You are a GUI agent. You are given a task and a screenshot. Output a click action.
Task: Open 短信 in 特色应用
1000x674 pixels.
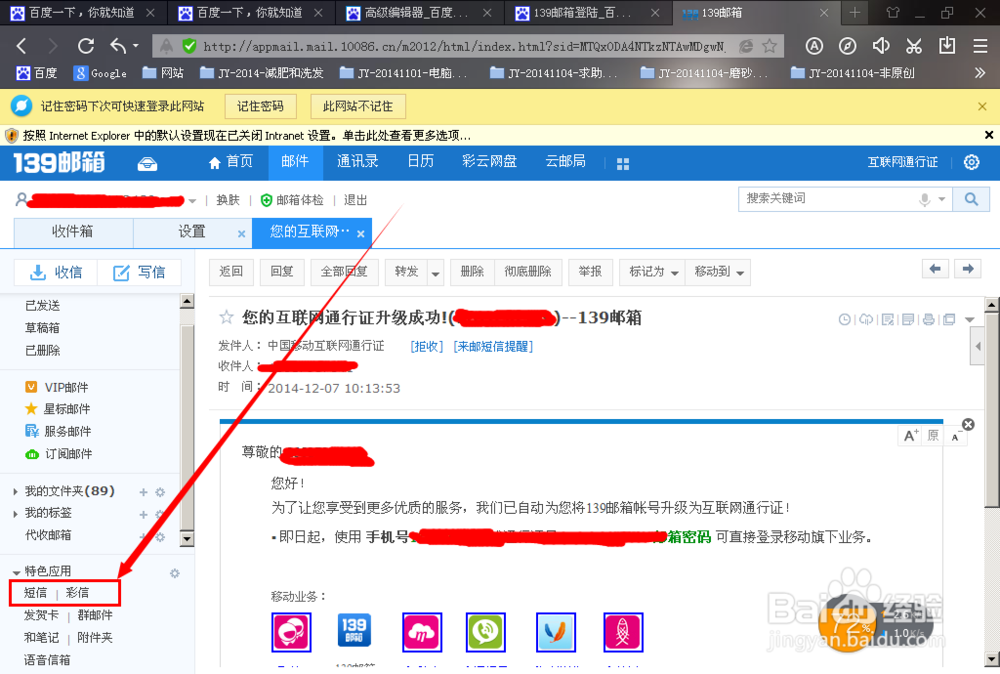[35, 593]
